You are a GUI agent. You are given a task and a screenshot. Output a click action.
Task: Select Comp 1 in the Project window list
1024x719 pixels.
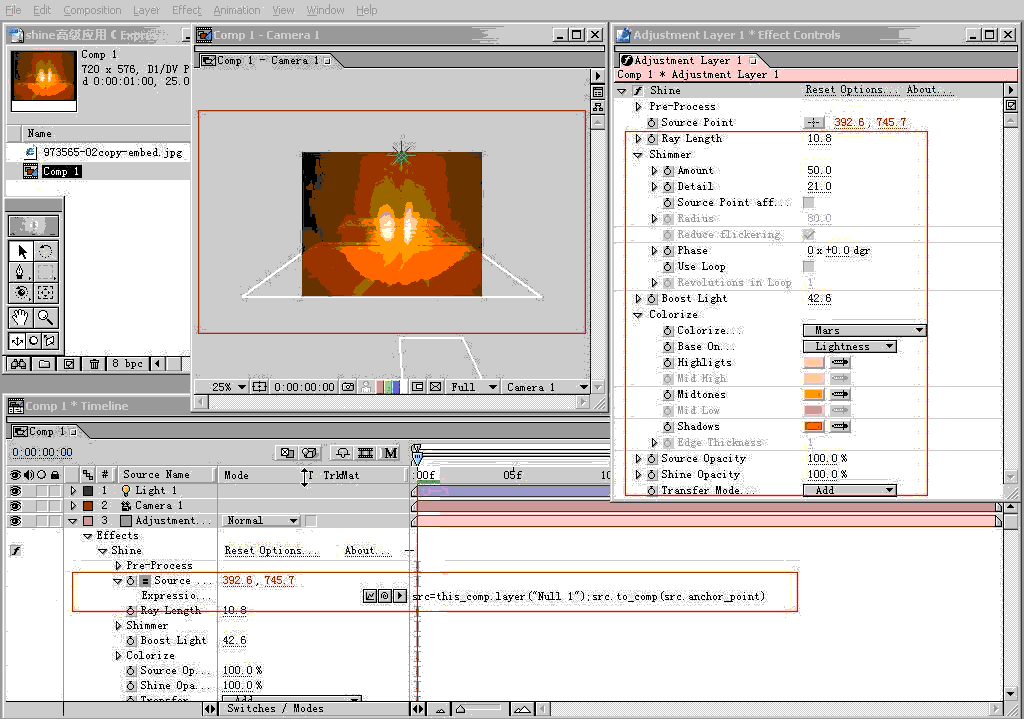(x=61, y=171)
